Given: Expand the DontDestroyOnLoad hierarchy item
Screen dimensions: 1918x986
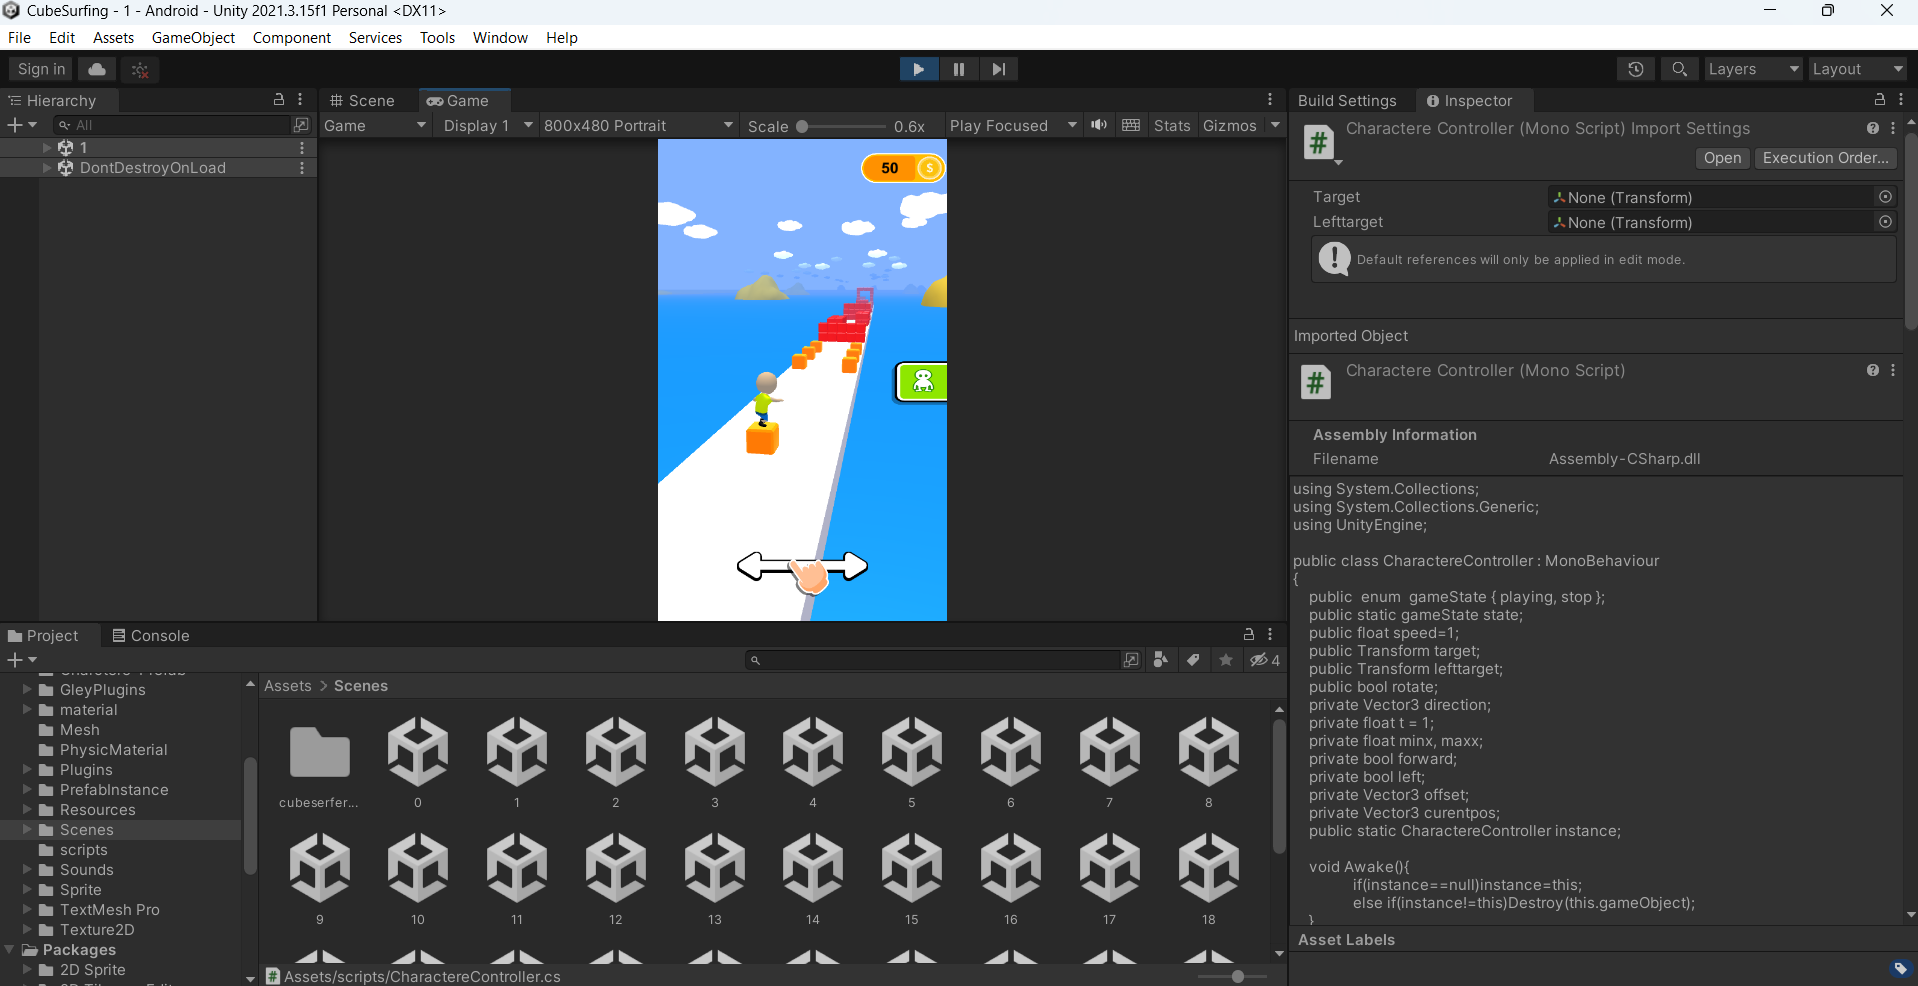Looking at the screenshot, I should tap(47, 168).
